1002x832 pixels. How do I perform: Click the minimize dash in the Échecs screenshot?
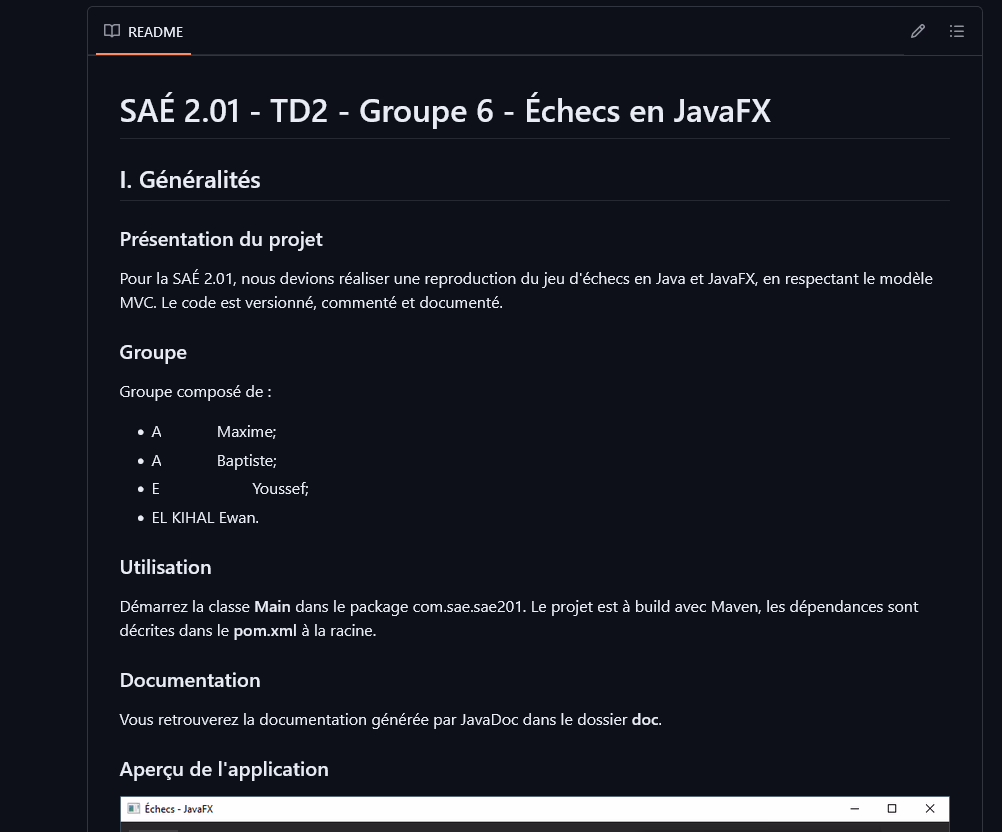[x=854, y=808]
